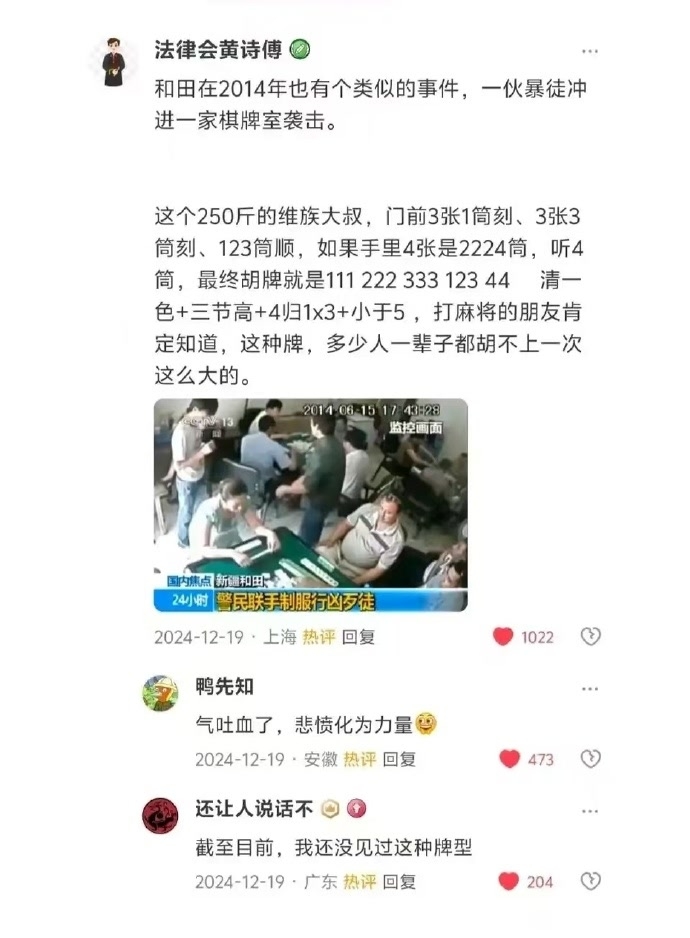
Task: Tap the gold level badge beside 还让人说话不
Action: pyautogui.click(x=330, y=809)
